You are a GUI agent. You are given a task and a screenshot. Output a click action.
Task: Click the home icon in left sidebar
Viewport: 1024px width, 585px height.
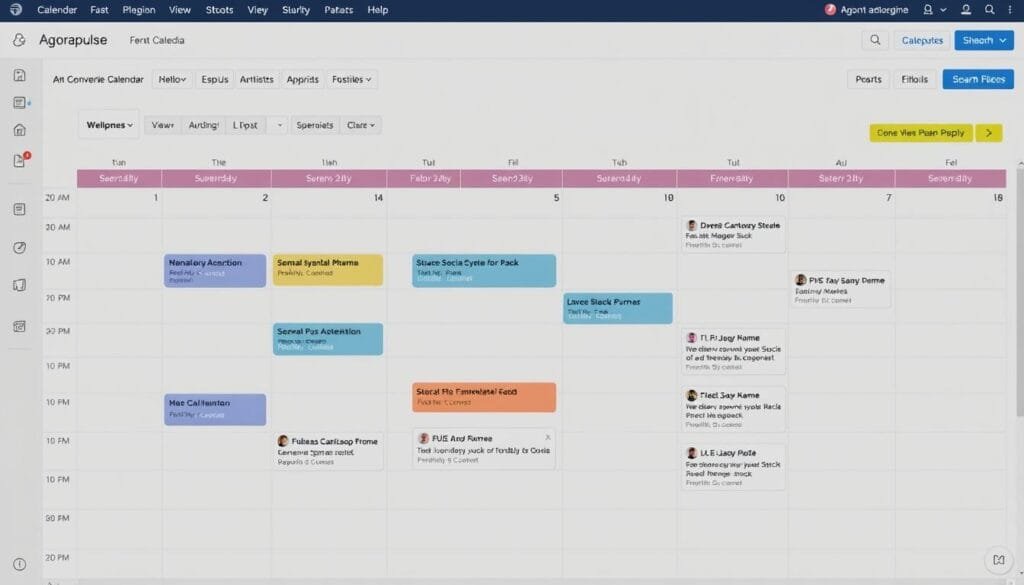(x=19, y=130)
